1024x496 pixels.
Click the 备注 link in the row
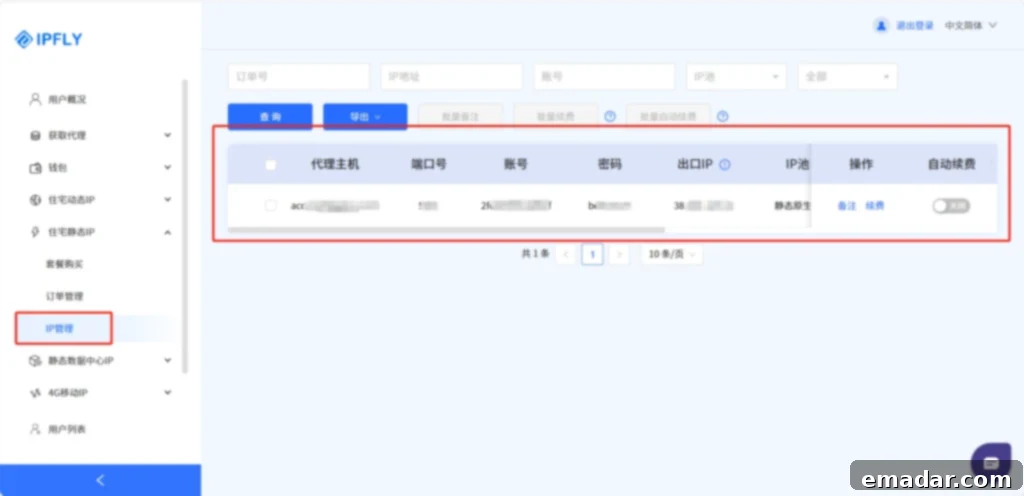[846, 206]
